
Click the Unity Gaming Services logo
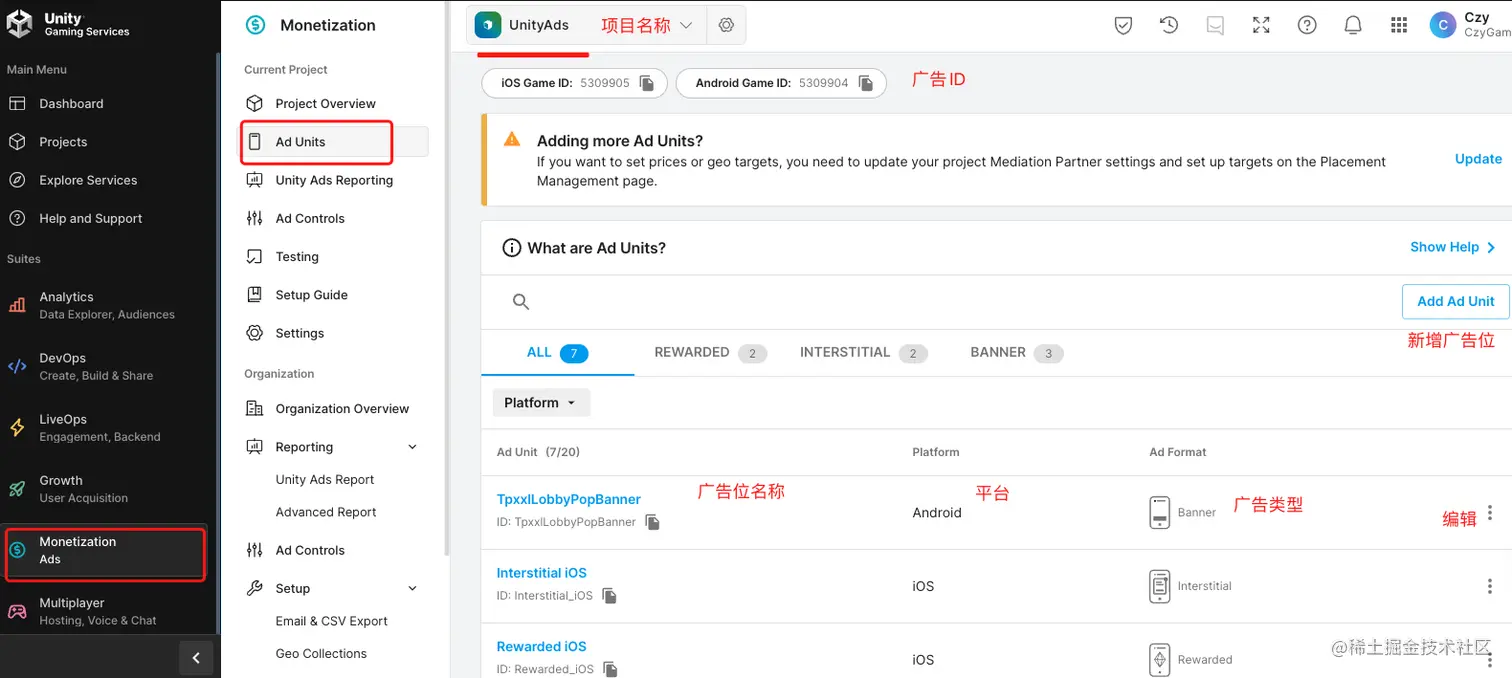pyautogui.click(x=68, y=25)
